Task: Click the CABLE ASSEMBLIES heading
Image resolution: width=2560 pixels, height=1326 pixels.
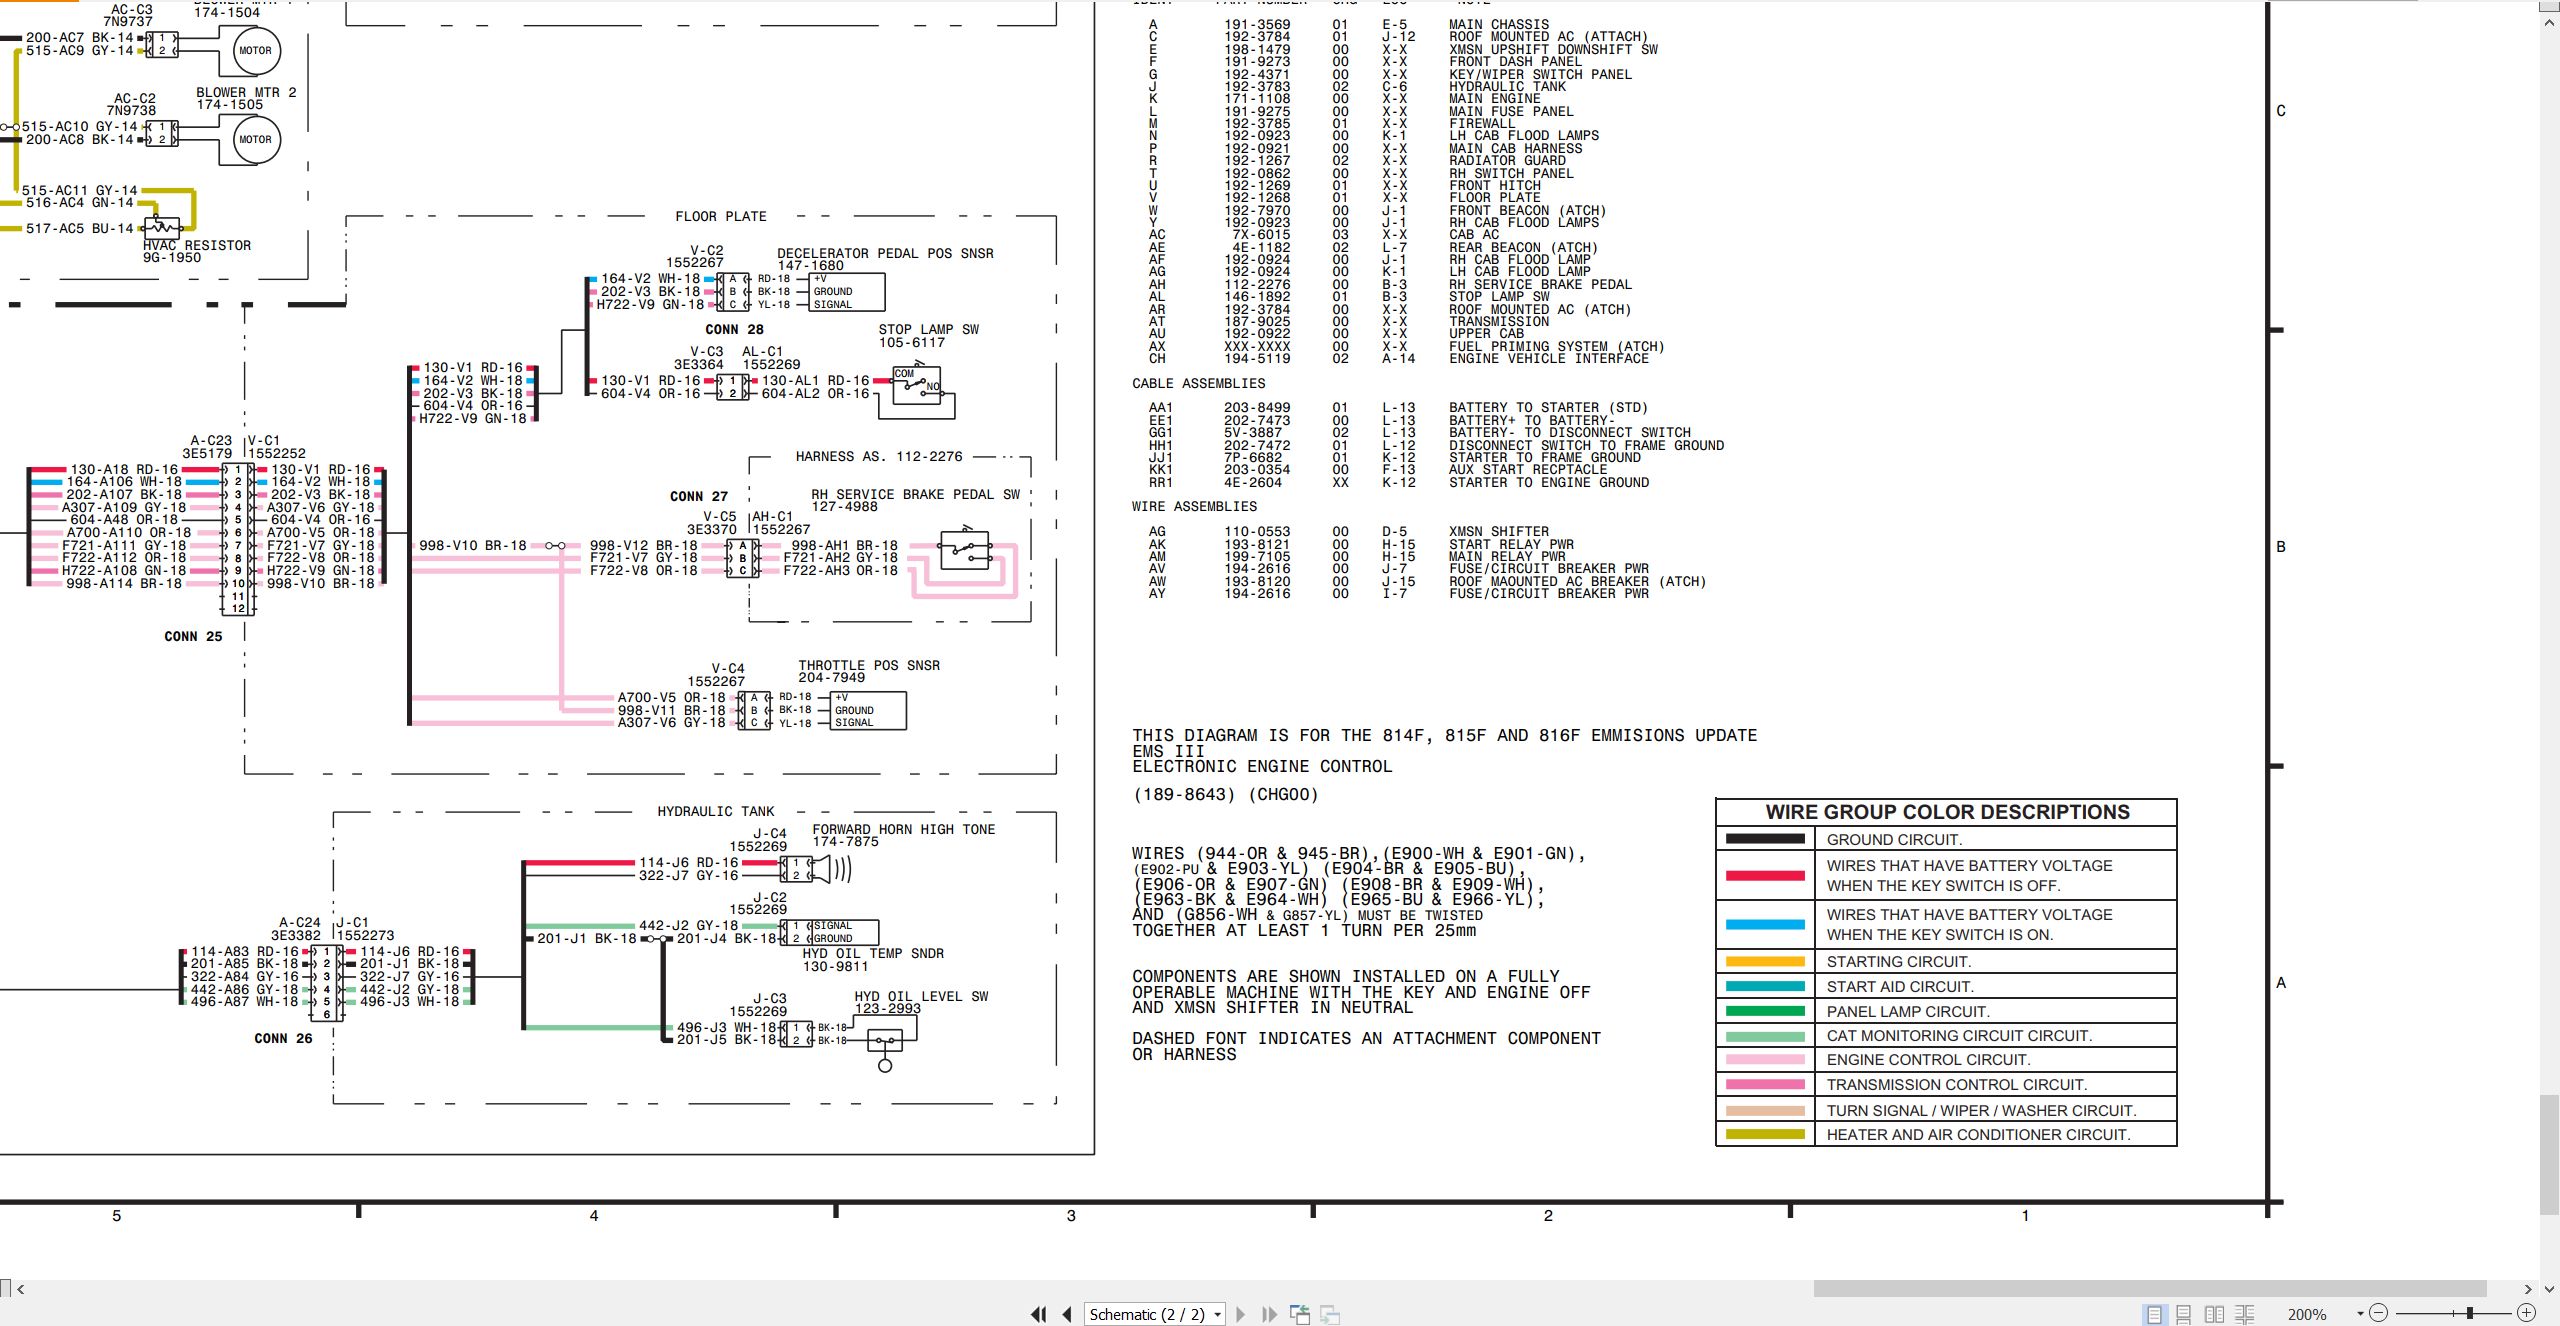Action: [1198, 383]
